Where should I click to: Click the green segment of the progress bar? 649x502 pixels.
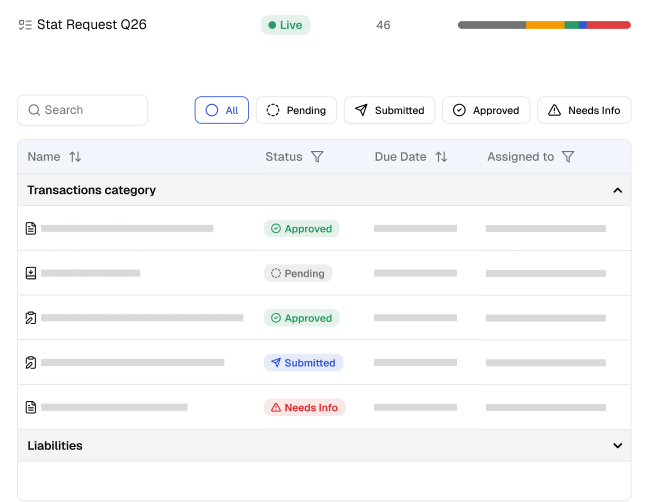572,25
